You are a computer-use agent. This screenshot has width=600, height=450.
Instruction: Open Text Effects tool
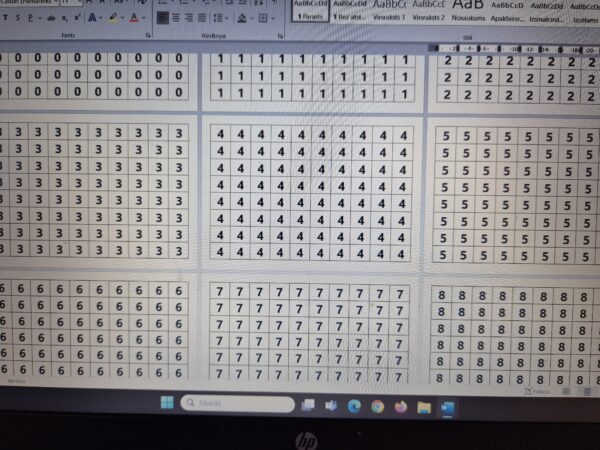click(x=92, y=18)
